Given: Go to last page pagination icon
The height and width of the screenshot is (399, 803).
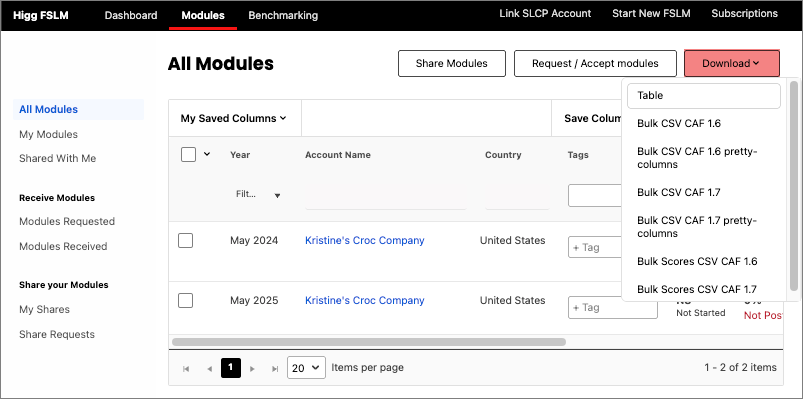Looking at the screenshot, I should 275,368.
